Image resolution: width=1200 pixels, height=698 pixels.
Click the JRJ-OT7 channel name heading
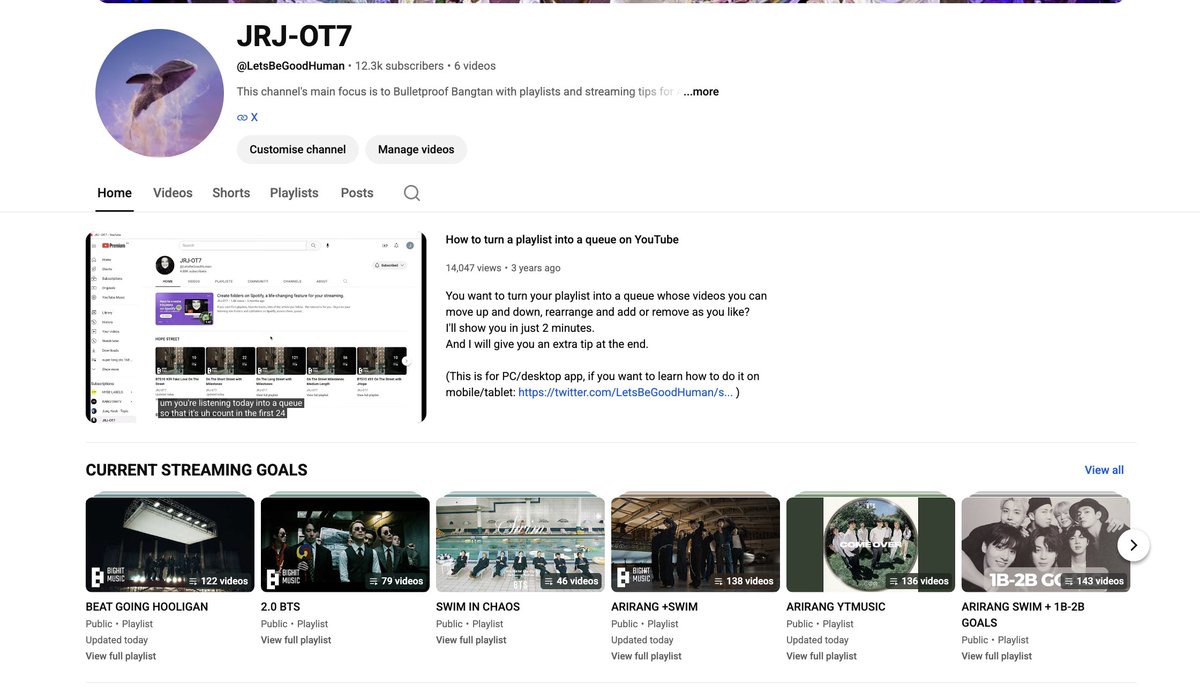[x=294, y=36]
